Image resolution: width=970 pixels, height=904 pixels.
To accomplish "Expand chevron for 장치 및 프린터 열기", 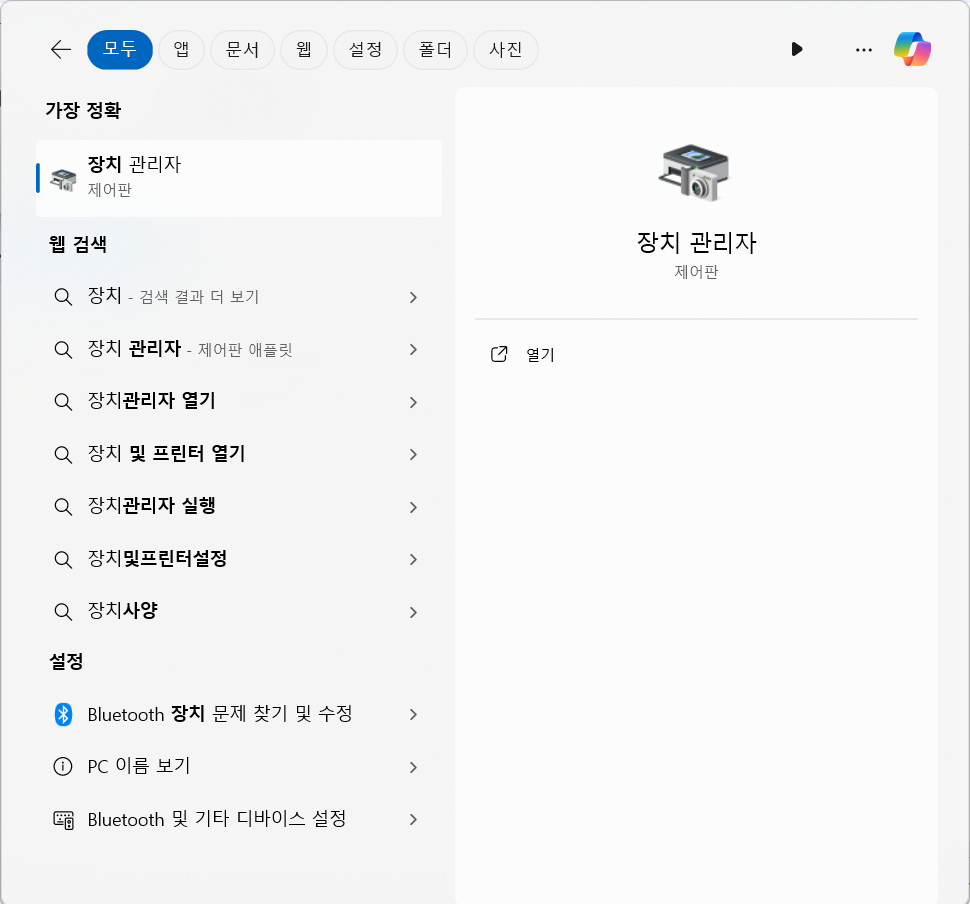I will (x=413, y=455).
